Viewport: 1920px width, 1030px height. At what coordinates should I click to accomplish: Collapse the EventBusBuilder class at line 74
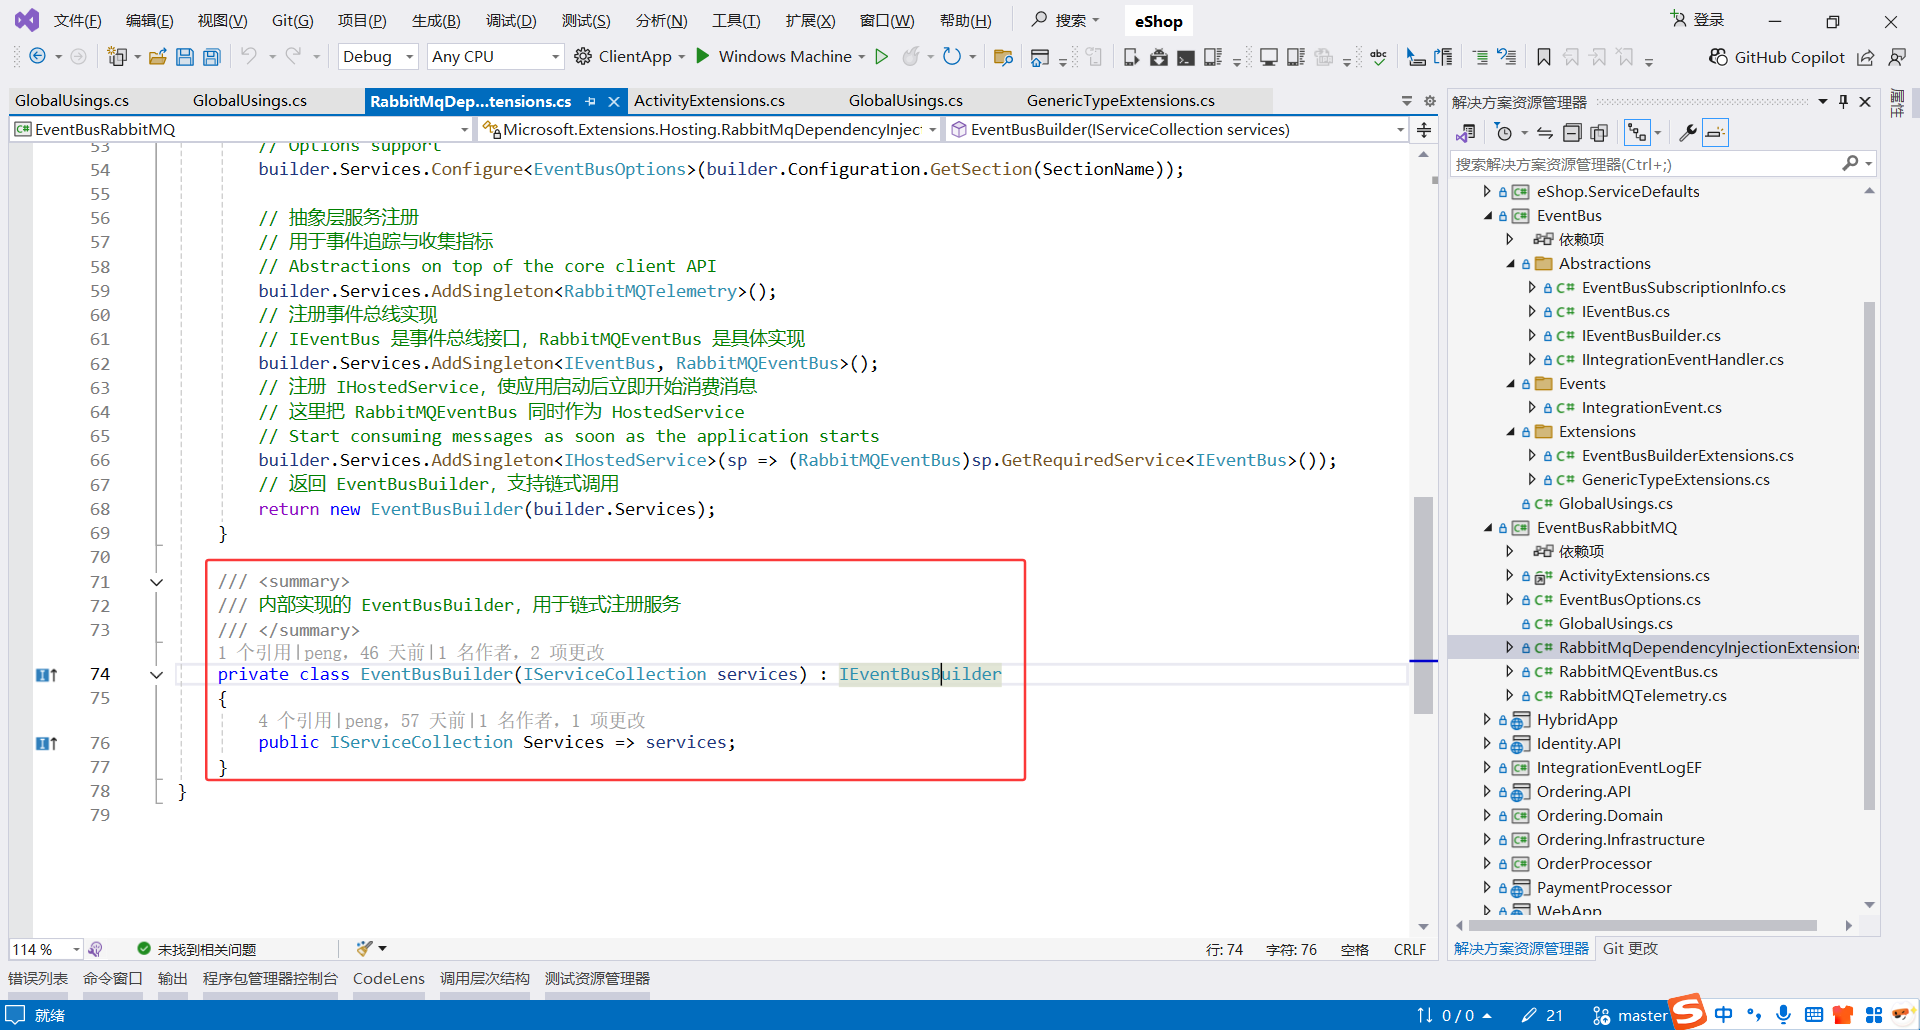tap(157, 675)
